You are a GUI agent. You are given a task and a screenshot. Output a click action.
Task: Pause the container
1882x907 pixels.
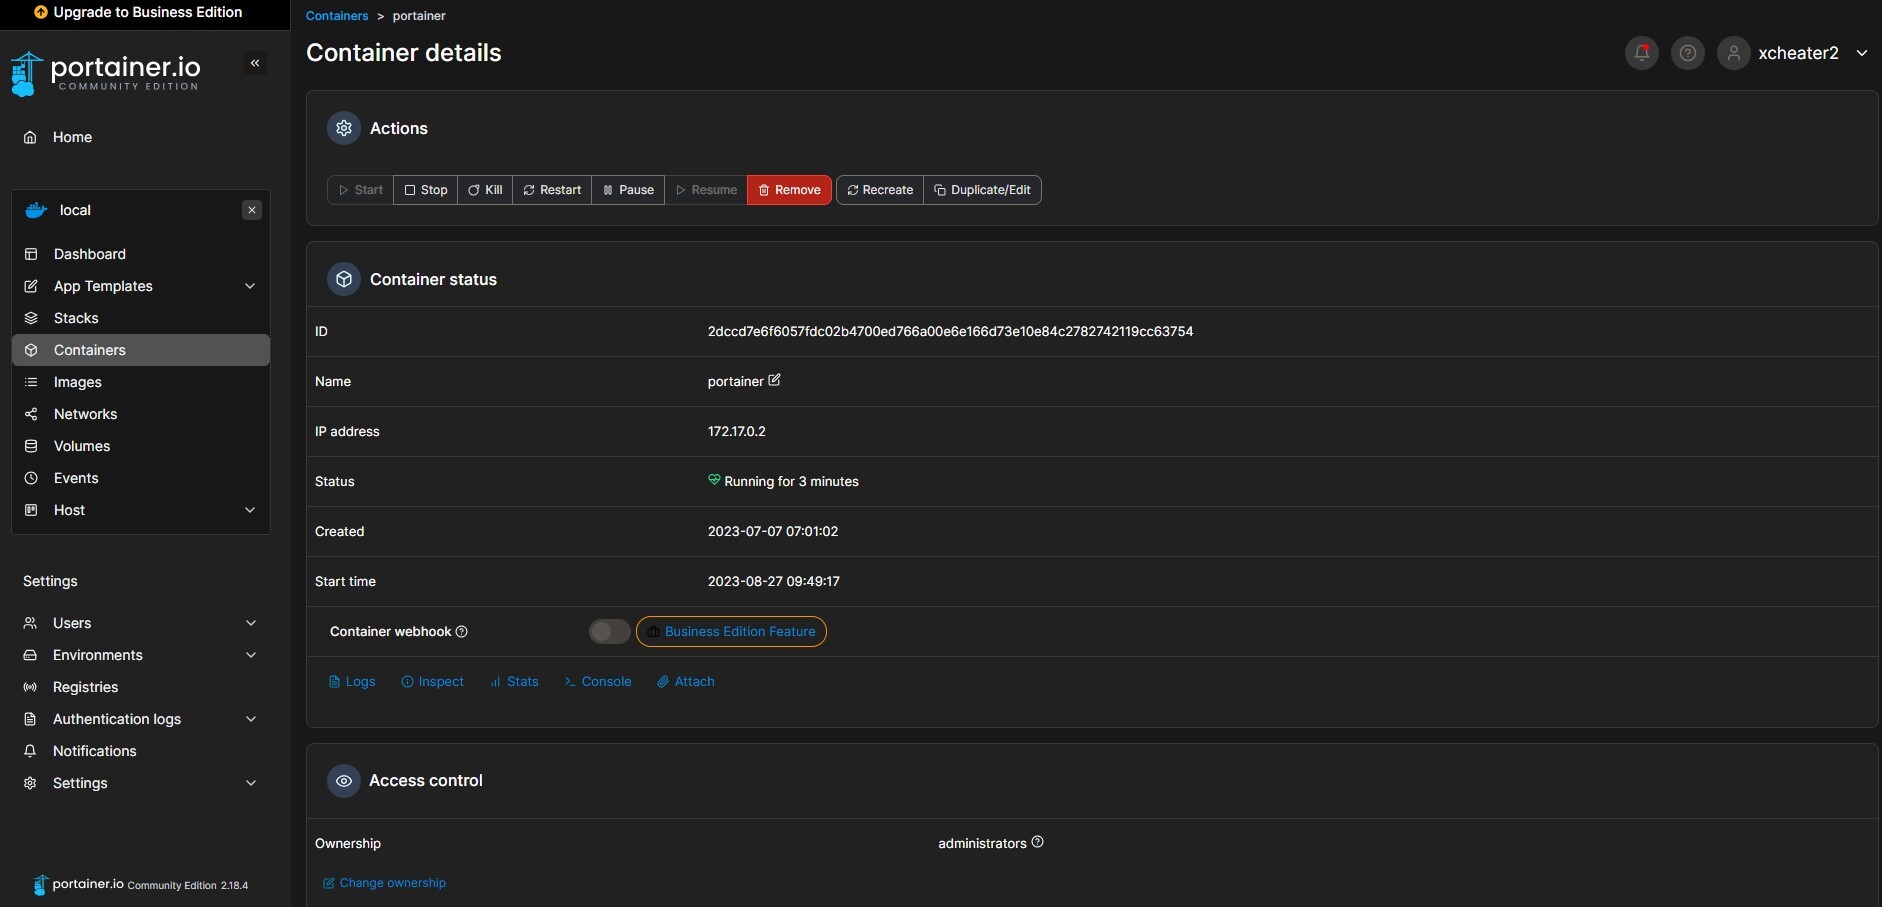pyautogui.click(x=628, y=190)
